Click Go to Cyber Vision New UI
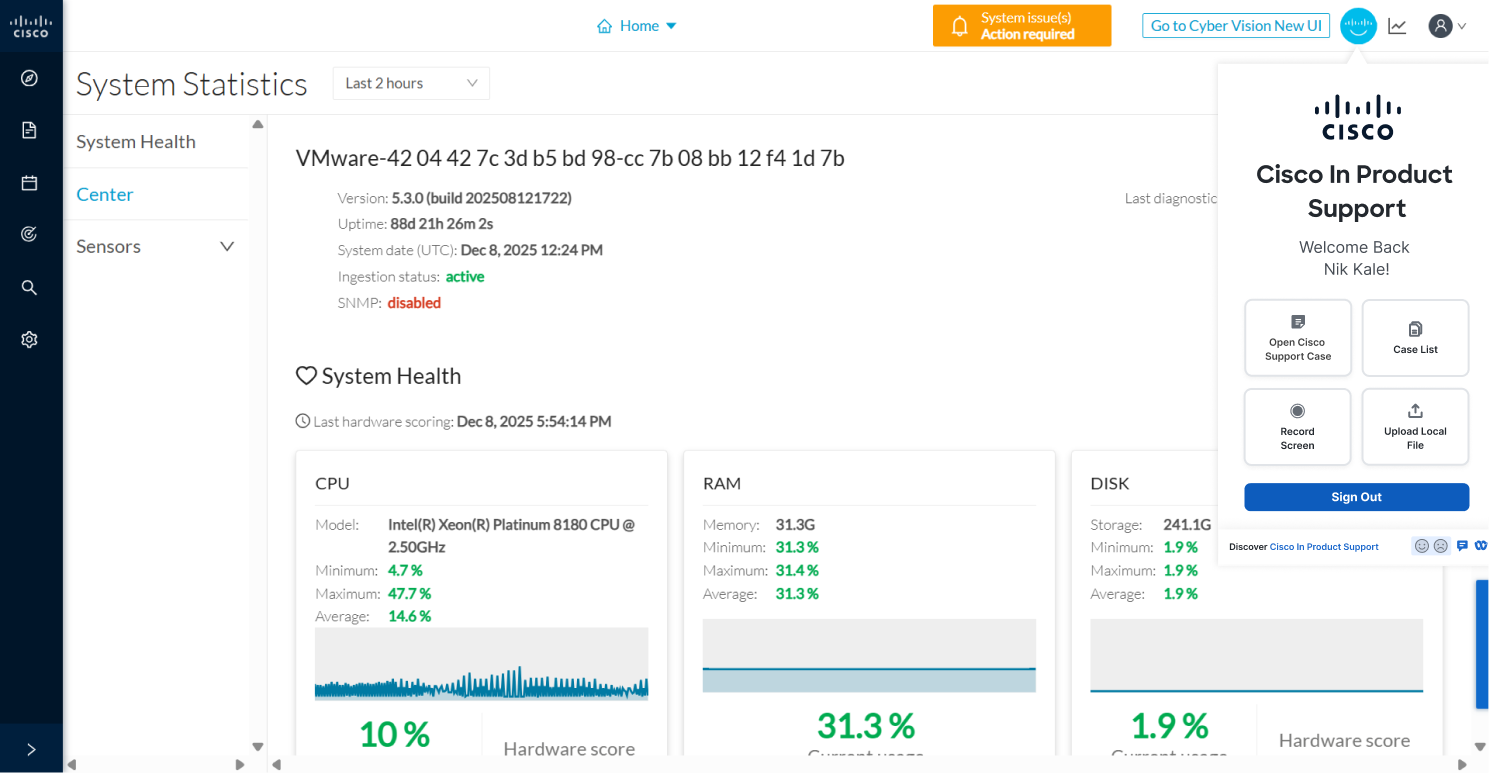This screenshot has width=1489, height=773. tap(1235, 26)
